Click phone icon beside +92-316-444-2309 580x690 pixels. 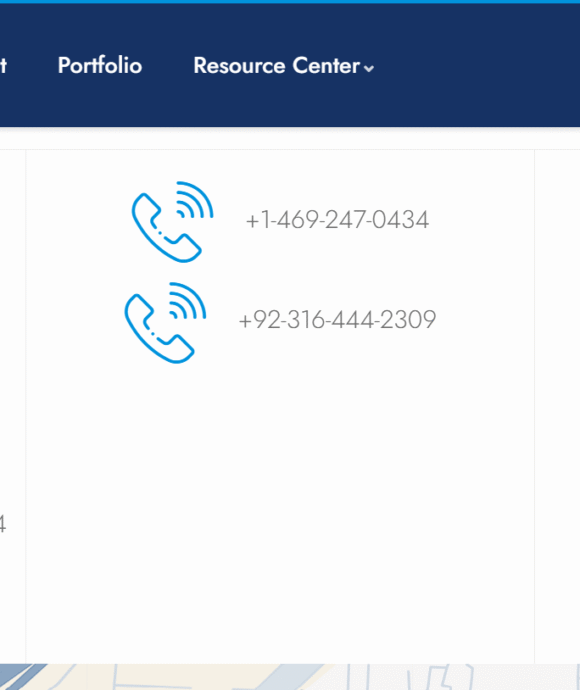click(x=165, y=323)
